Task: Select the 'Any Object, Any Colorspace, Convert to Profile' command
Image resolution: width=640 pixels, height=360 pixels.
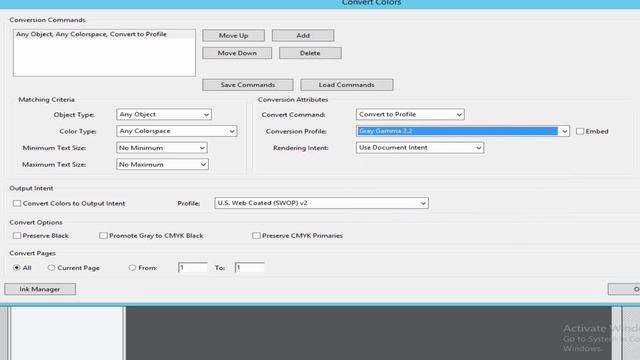Action: (x=104, y=34)
